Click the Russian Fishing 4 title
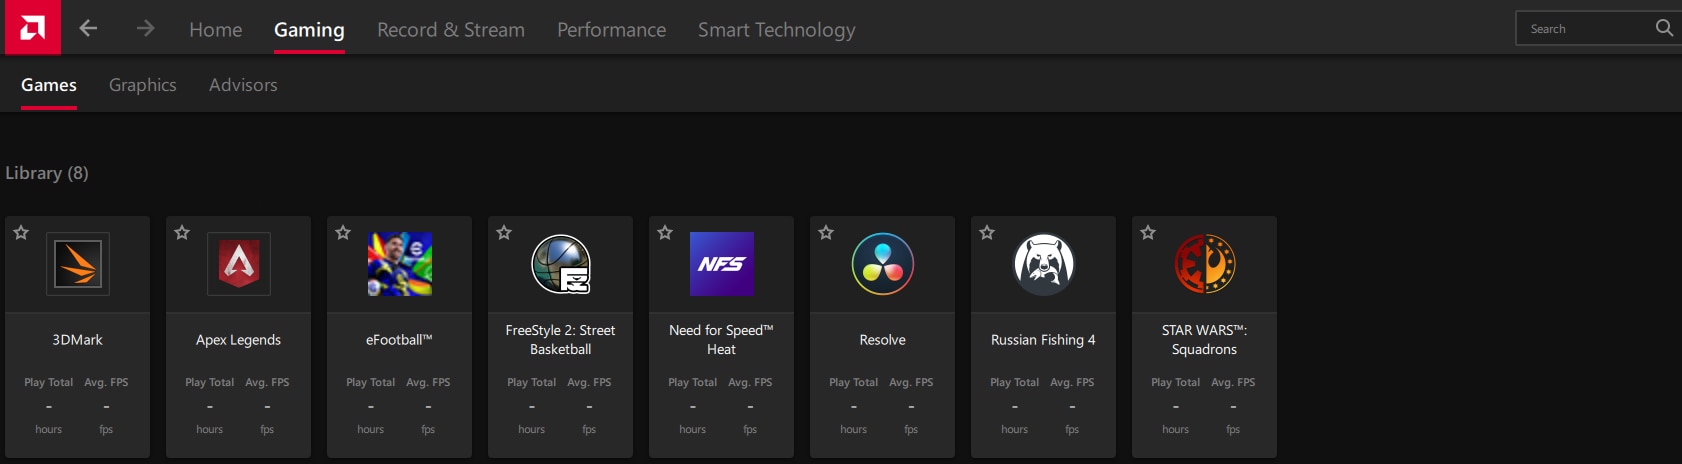Screen dimensions: 1682x464 pos(1044,340)
